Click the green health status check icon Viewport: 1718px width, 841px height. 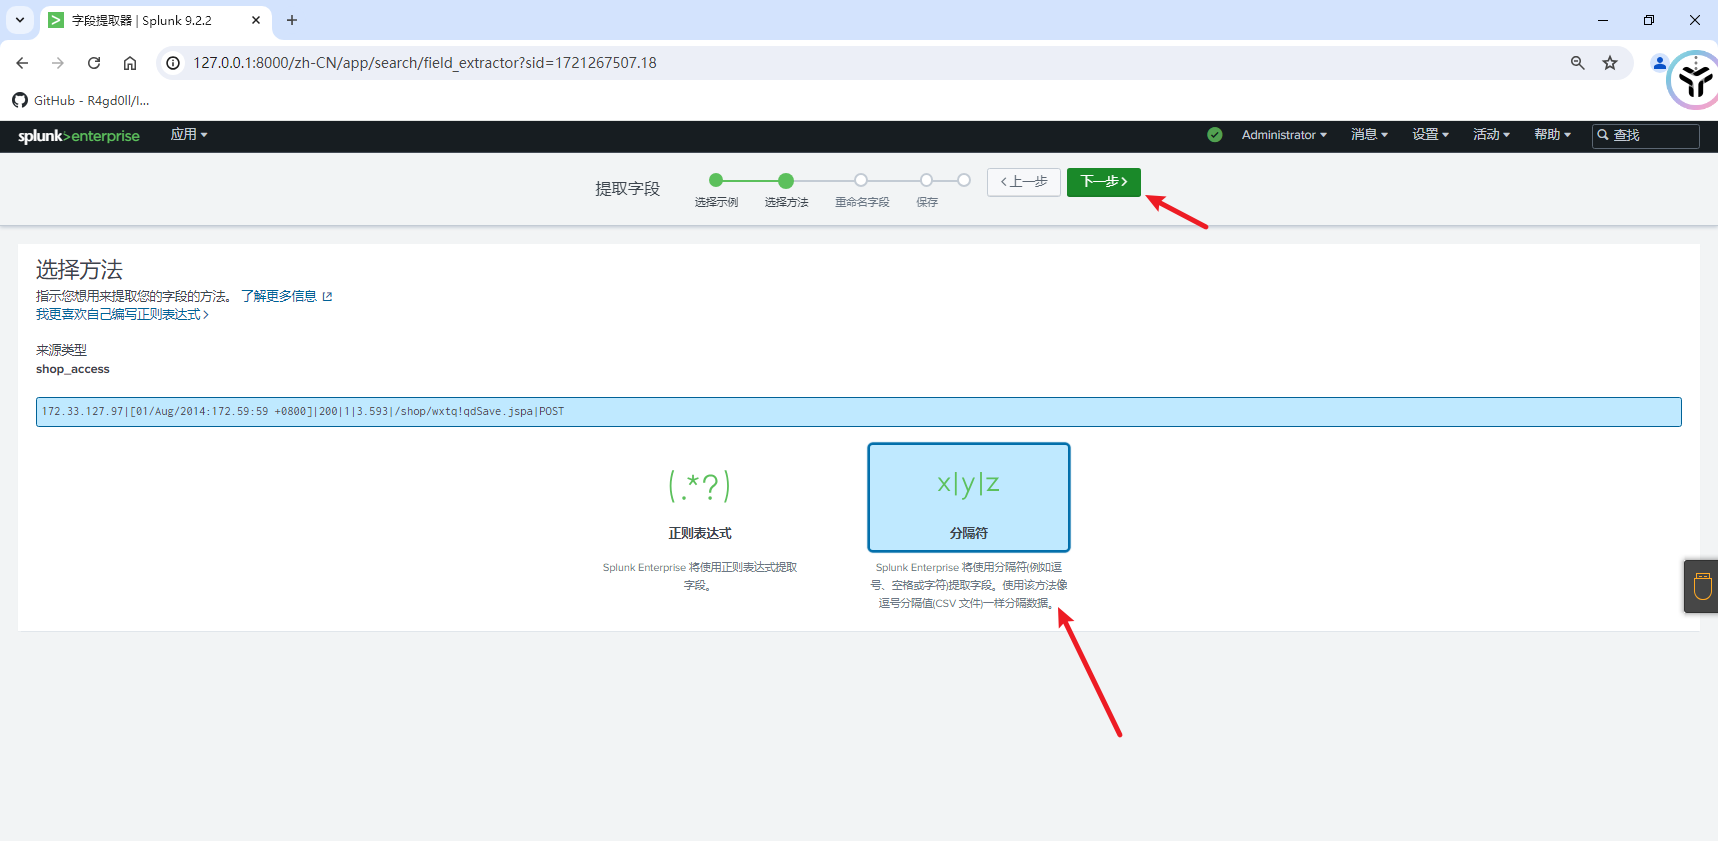(1214, 135)
